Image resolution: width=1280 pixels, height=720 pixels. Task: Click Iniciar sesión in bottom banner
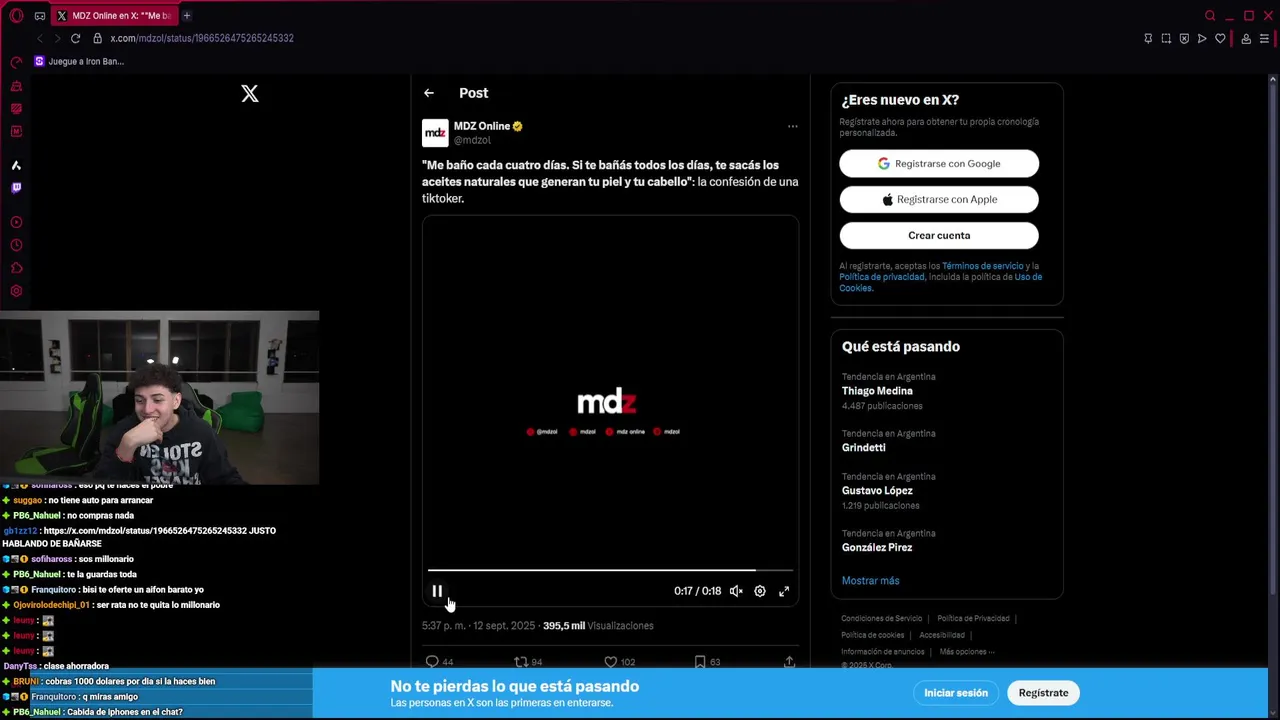point(956,693)
